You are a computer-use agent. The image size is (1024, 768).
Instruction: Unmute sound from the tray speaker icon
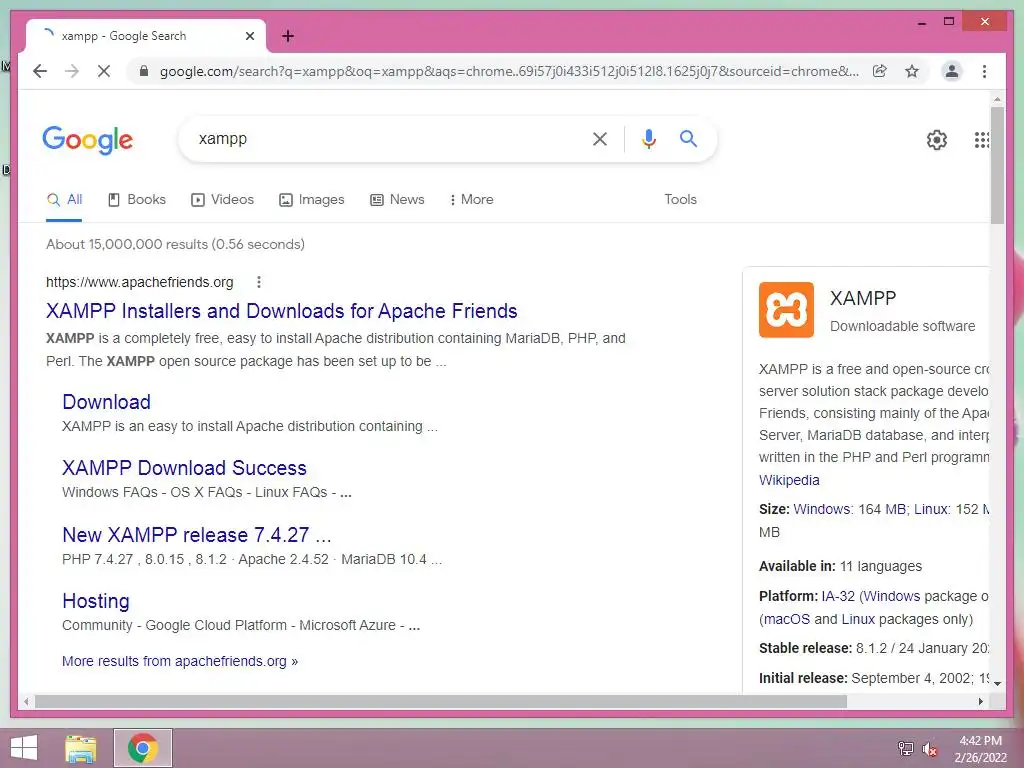click(x=930, y=748)
